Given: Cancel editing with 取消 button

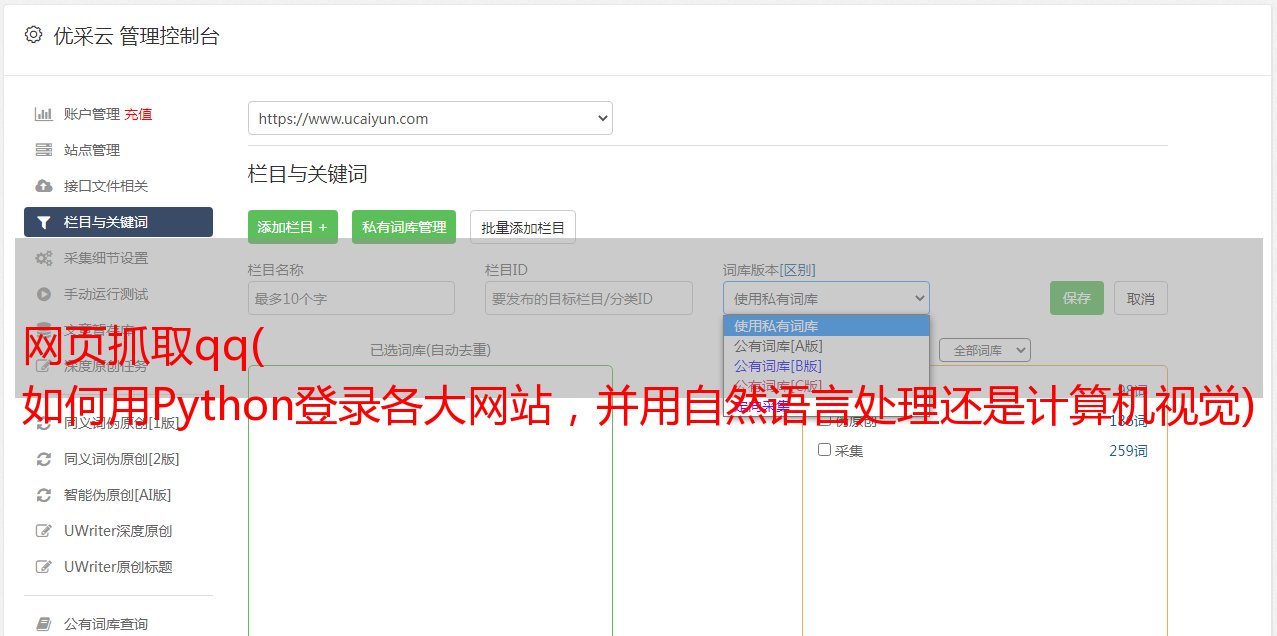Looking at the screenshot, I should tap(1141, 298).
